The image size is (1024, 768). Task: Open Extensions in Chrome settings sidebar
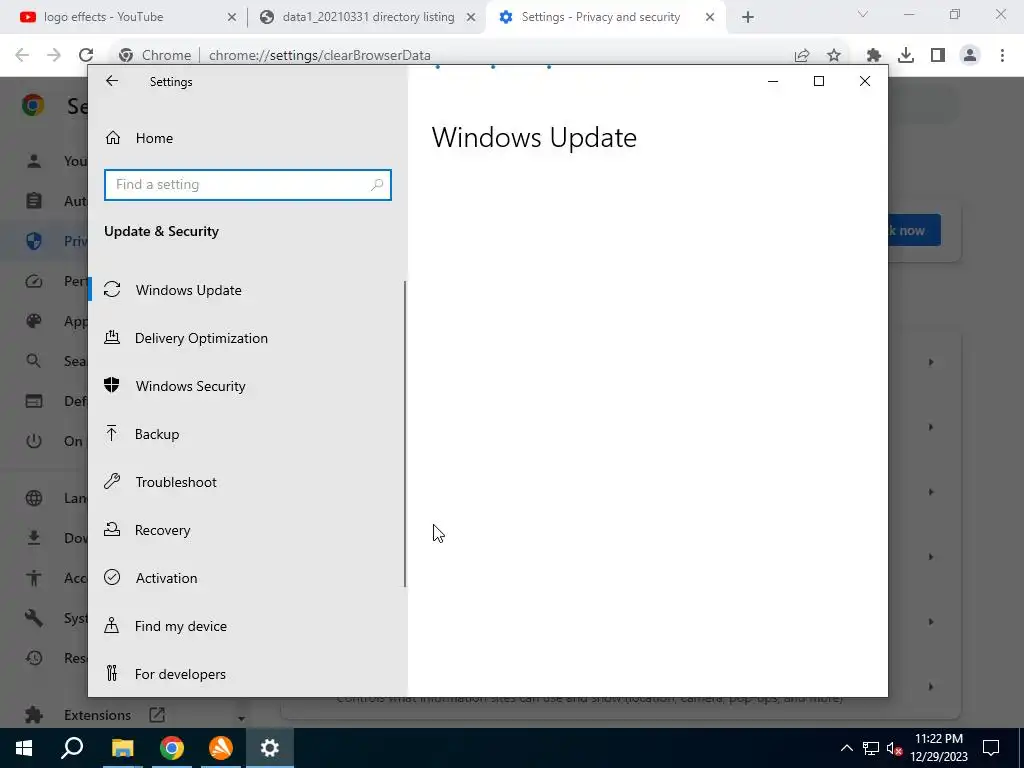click(x=97, y=715)
